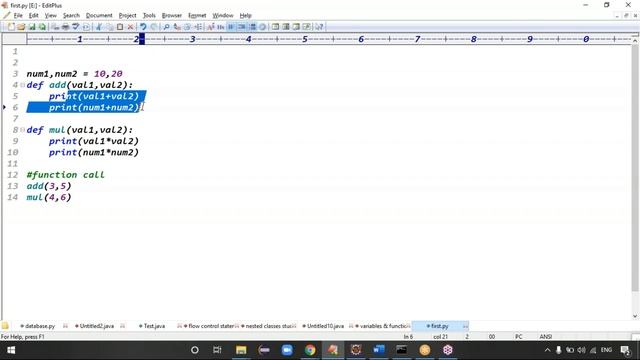The image size is (640, 360).
Task: Copy selection using toolbar icon
Action: 109,27
